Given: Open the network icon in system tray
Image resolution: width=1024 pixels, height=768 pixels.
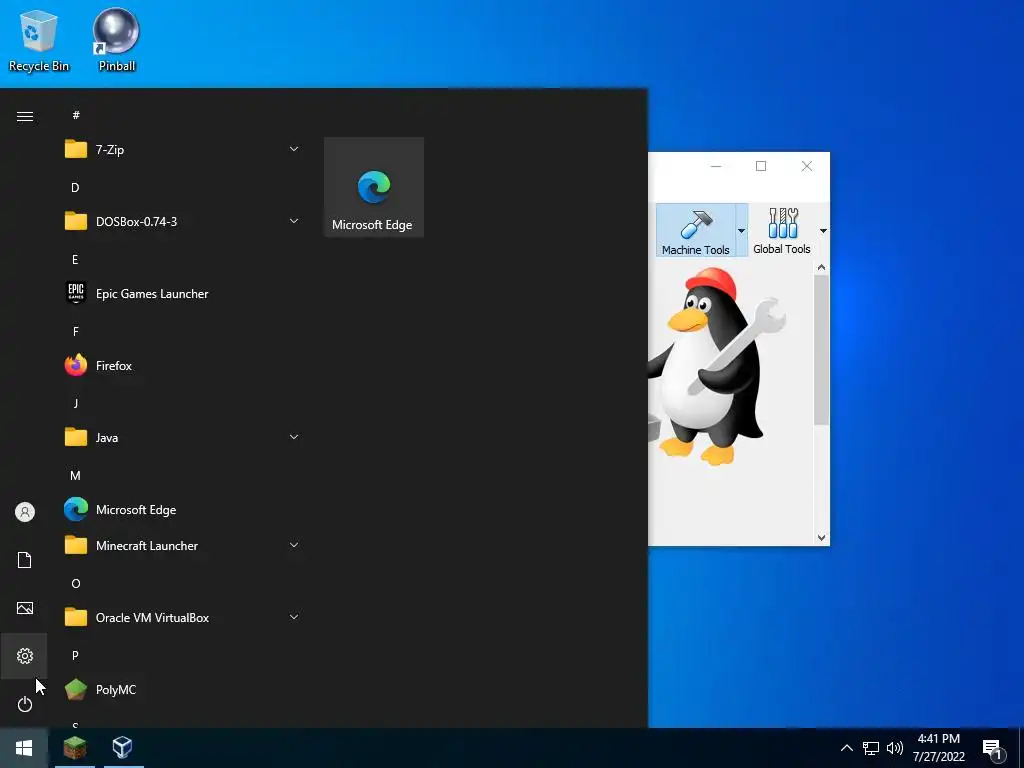Looking at the screenshot, I should point(871,748).
